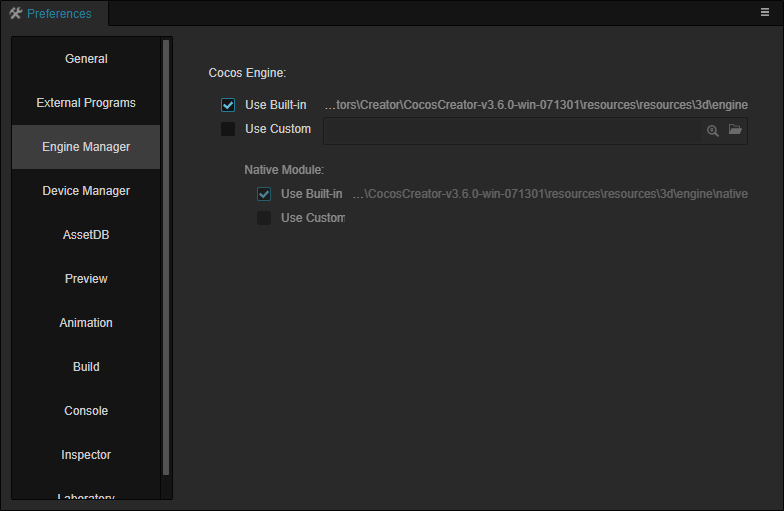The width and height of the screenshot is (784, 511).
Task: Open Device Manager settings
Action: 86,191
